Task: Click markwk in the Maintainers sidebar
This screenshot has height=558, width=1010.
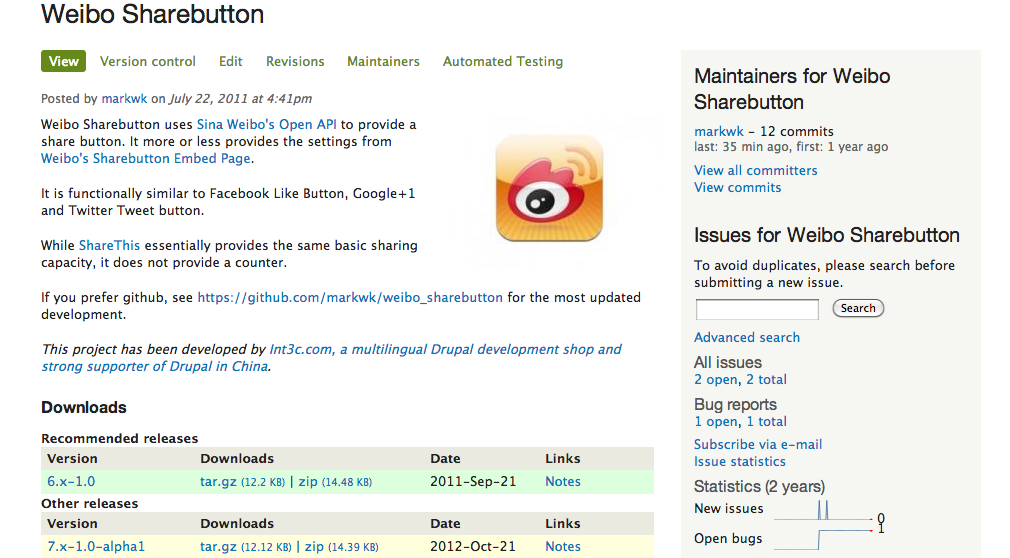Action: pos(719,131)
